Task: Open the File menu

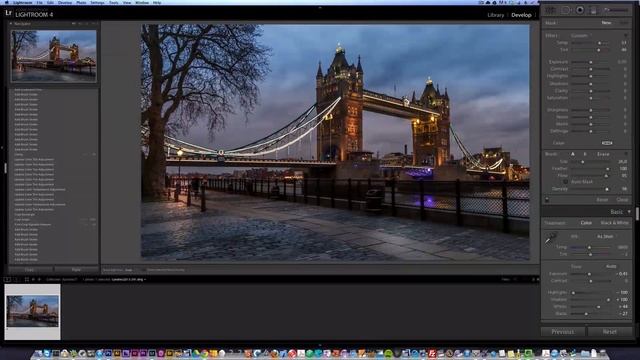Action: (x=40, y=2)
